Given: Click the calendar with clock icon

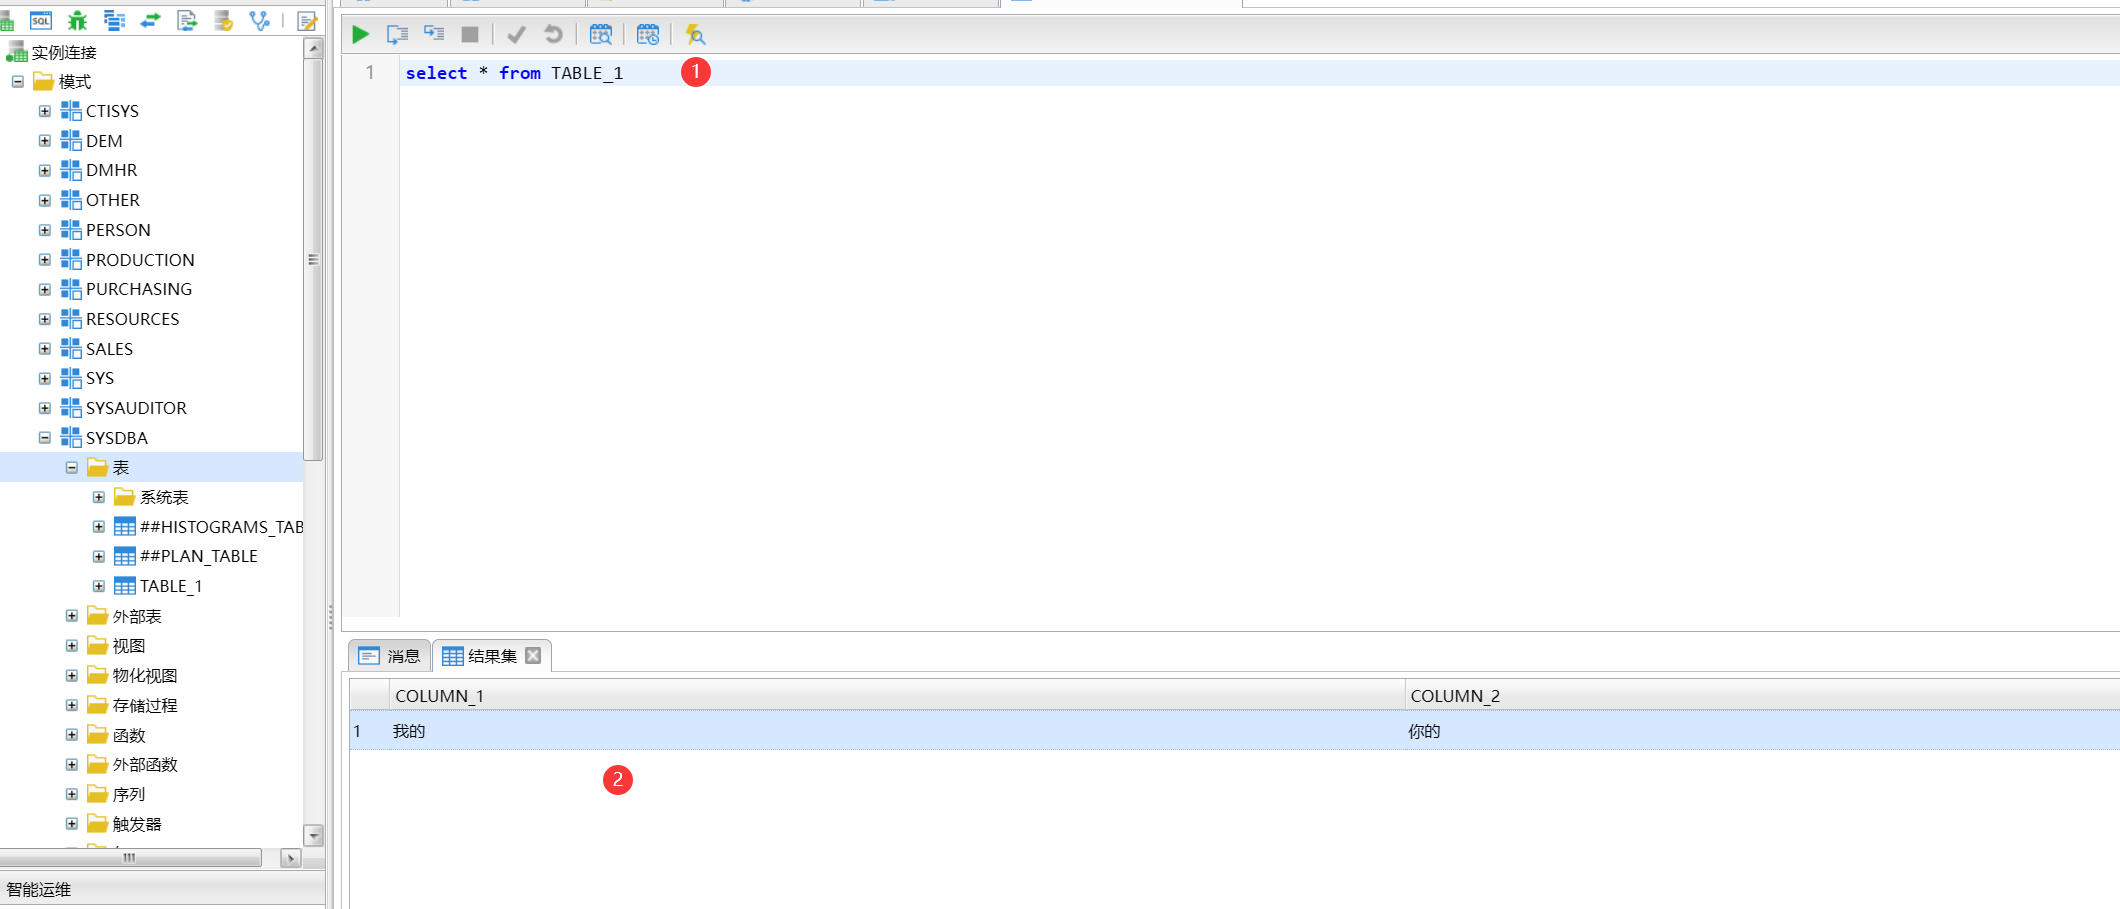Looking at the screenshot, I should [x=648, y=35].
